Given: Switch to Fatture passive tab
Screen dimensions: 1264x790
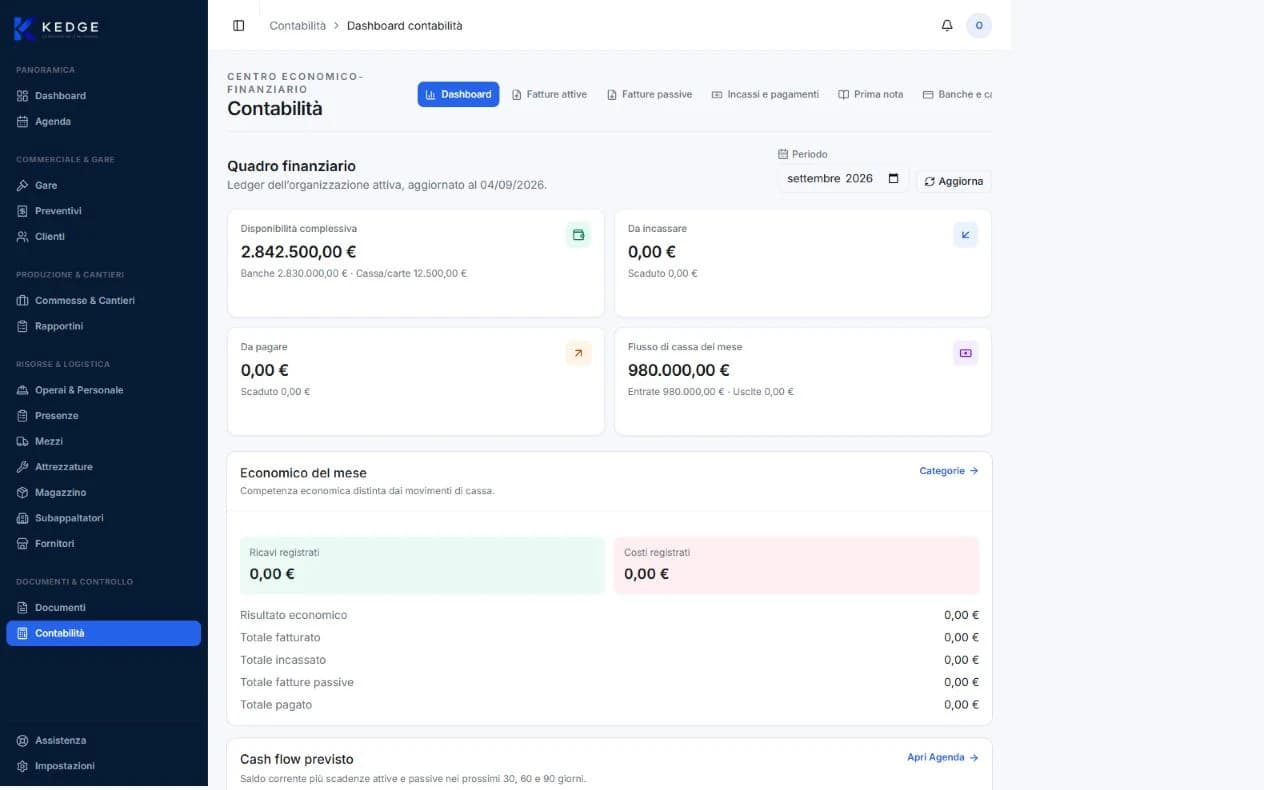Looking at the screenshot, I should point(649,94).
